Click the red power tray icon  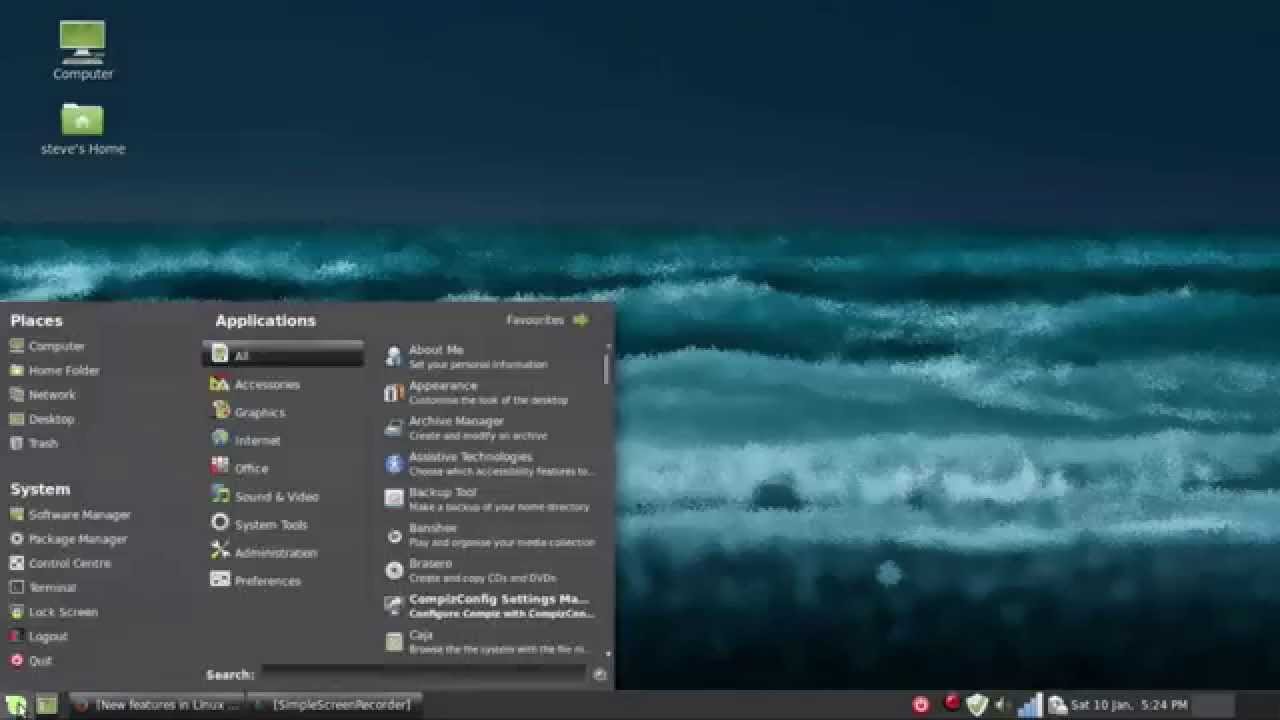click(x=921, y=705)
